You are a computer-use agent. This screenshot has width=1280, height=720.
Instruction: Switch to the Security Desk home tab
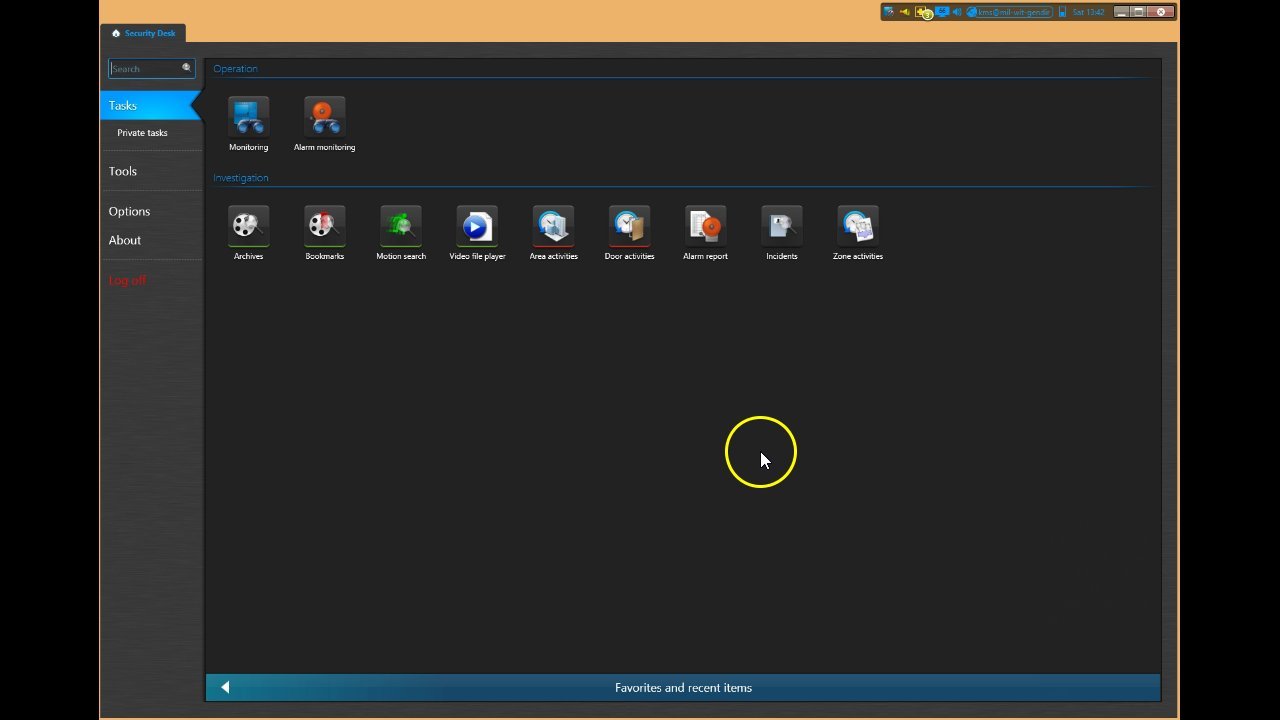[143, 33]
